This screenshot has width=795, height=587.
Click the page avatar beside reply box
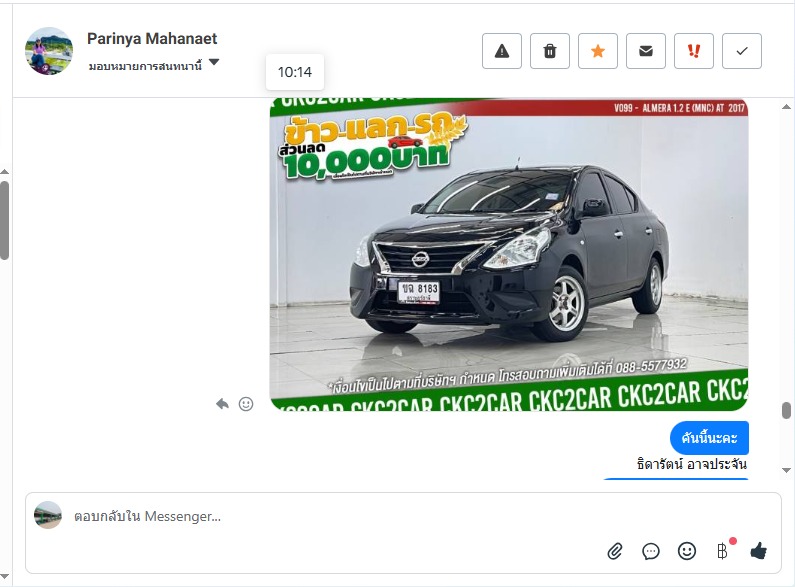click(48, 515)
